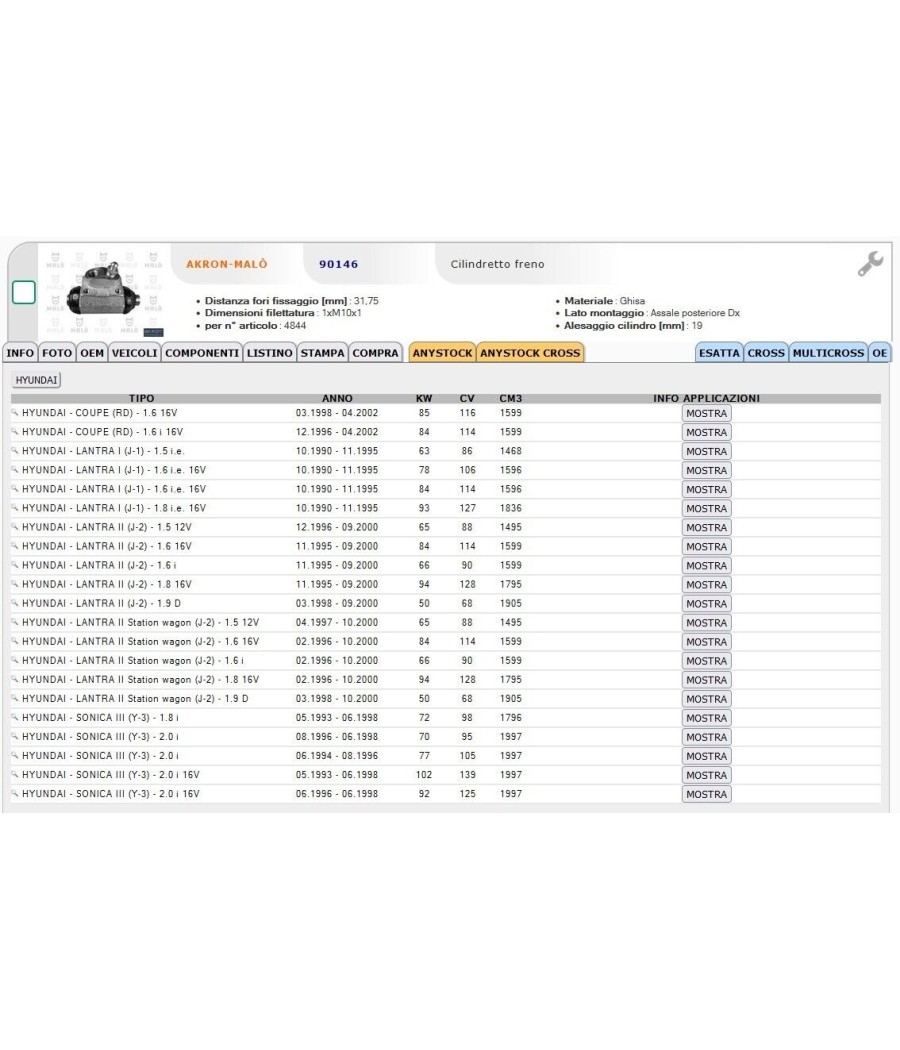Click the OE tab
The height and width of the screenshot is (1050, 900).
[x=880, y=353]
